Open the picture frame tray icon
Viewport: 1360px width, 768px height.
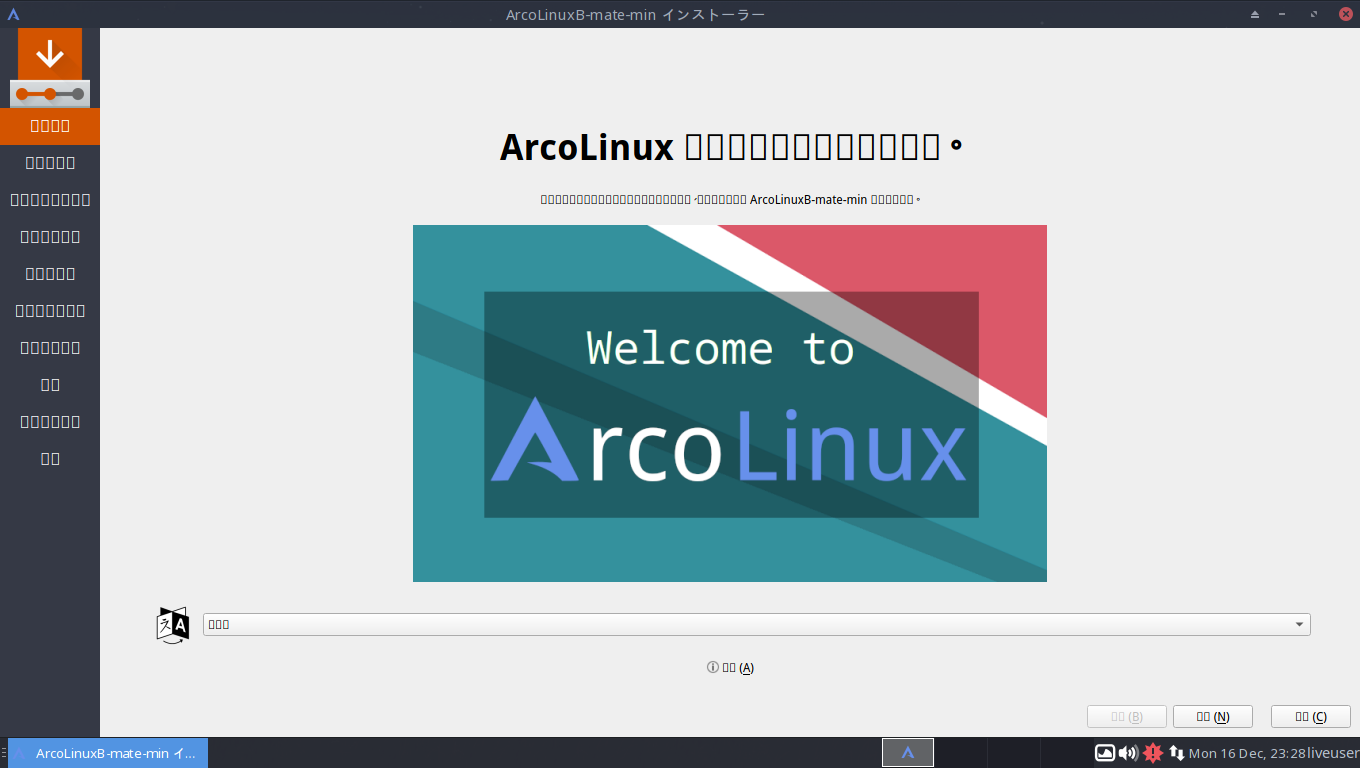[1105, 753]
